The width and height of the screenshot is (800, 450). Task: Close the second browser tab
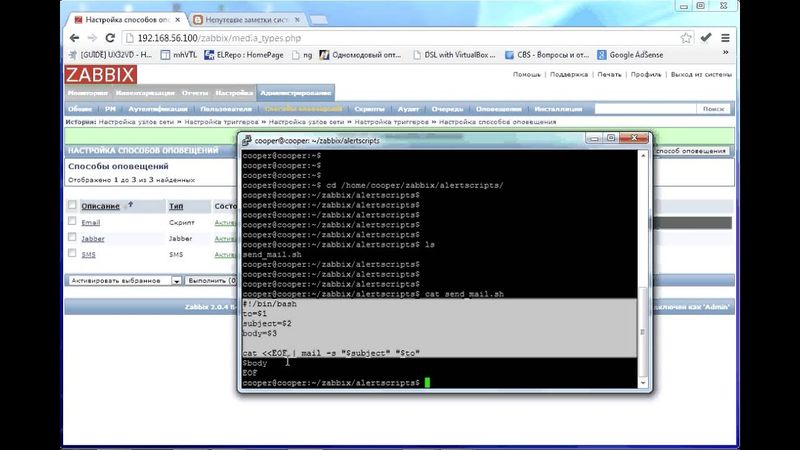click(x=297, y=19)
